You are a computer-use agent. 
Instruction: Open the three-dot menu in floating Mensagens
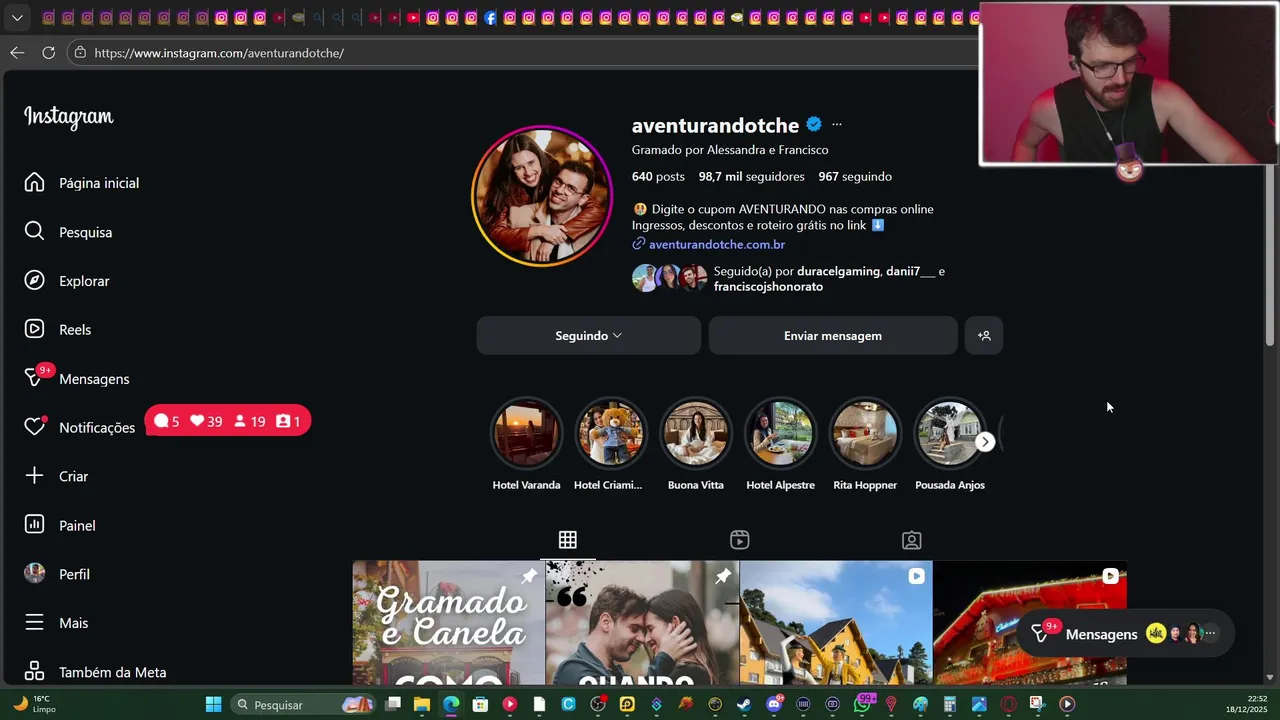coord(1211,633)
